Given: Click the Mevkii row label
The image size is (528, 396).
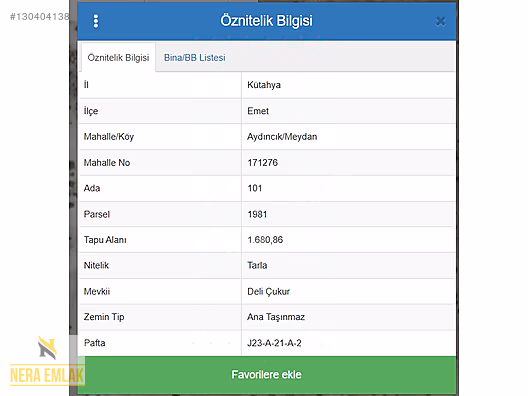Looking at the screenshot, I should click(x=97, y=292).
